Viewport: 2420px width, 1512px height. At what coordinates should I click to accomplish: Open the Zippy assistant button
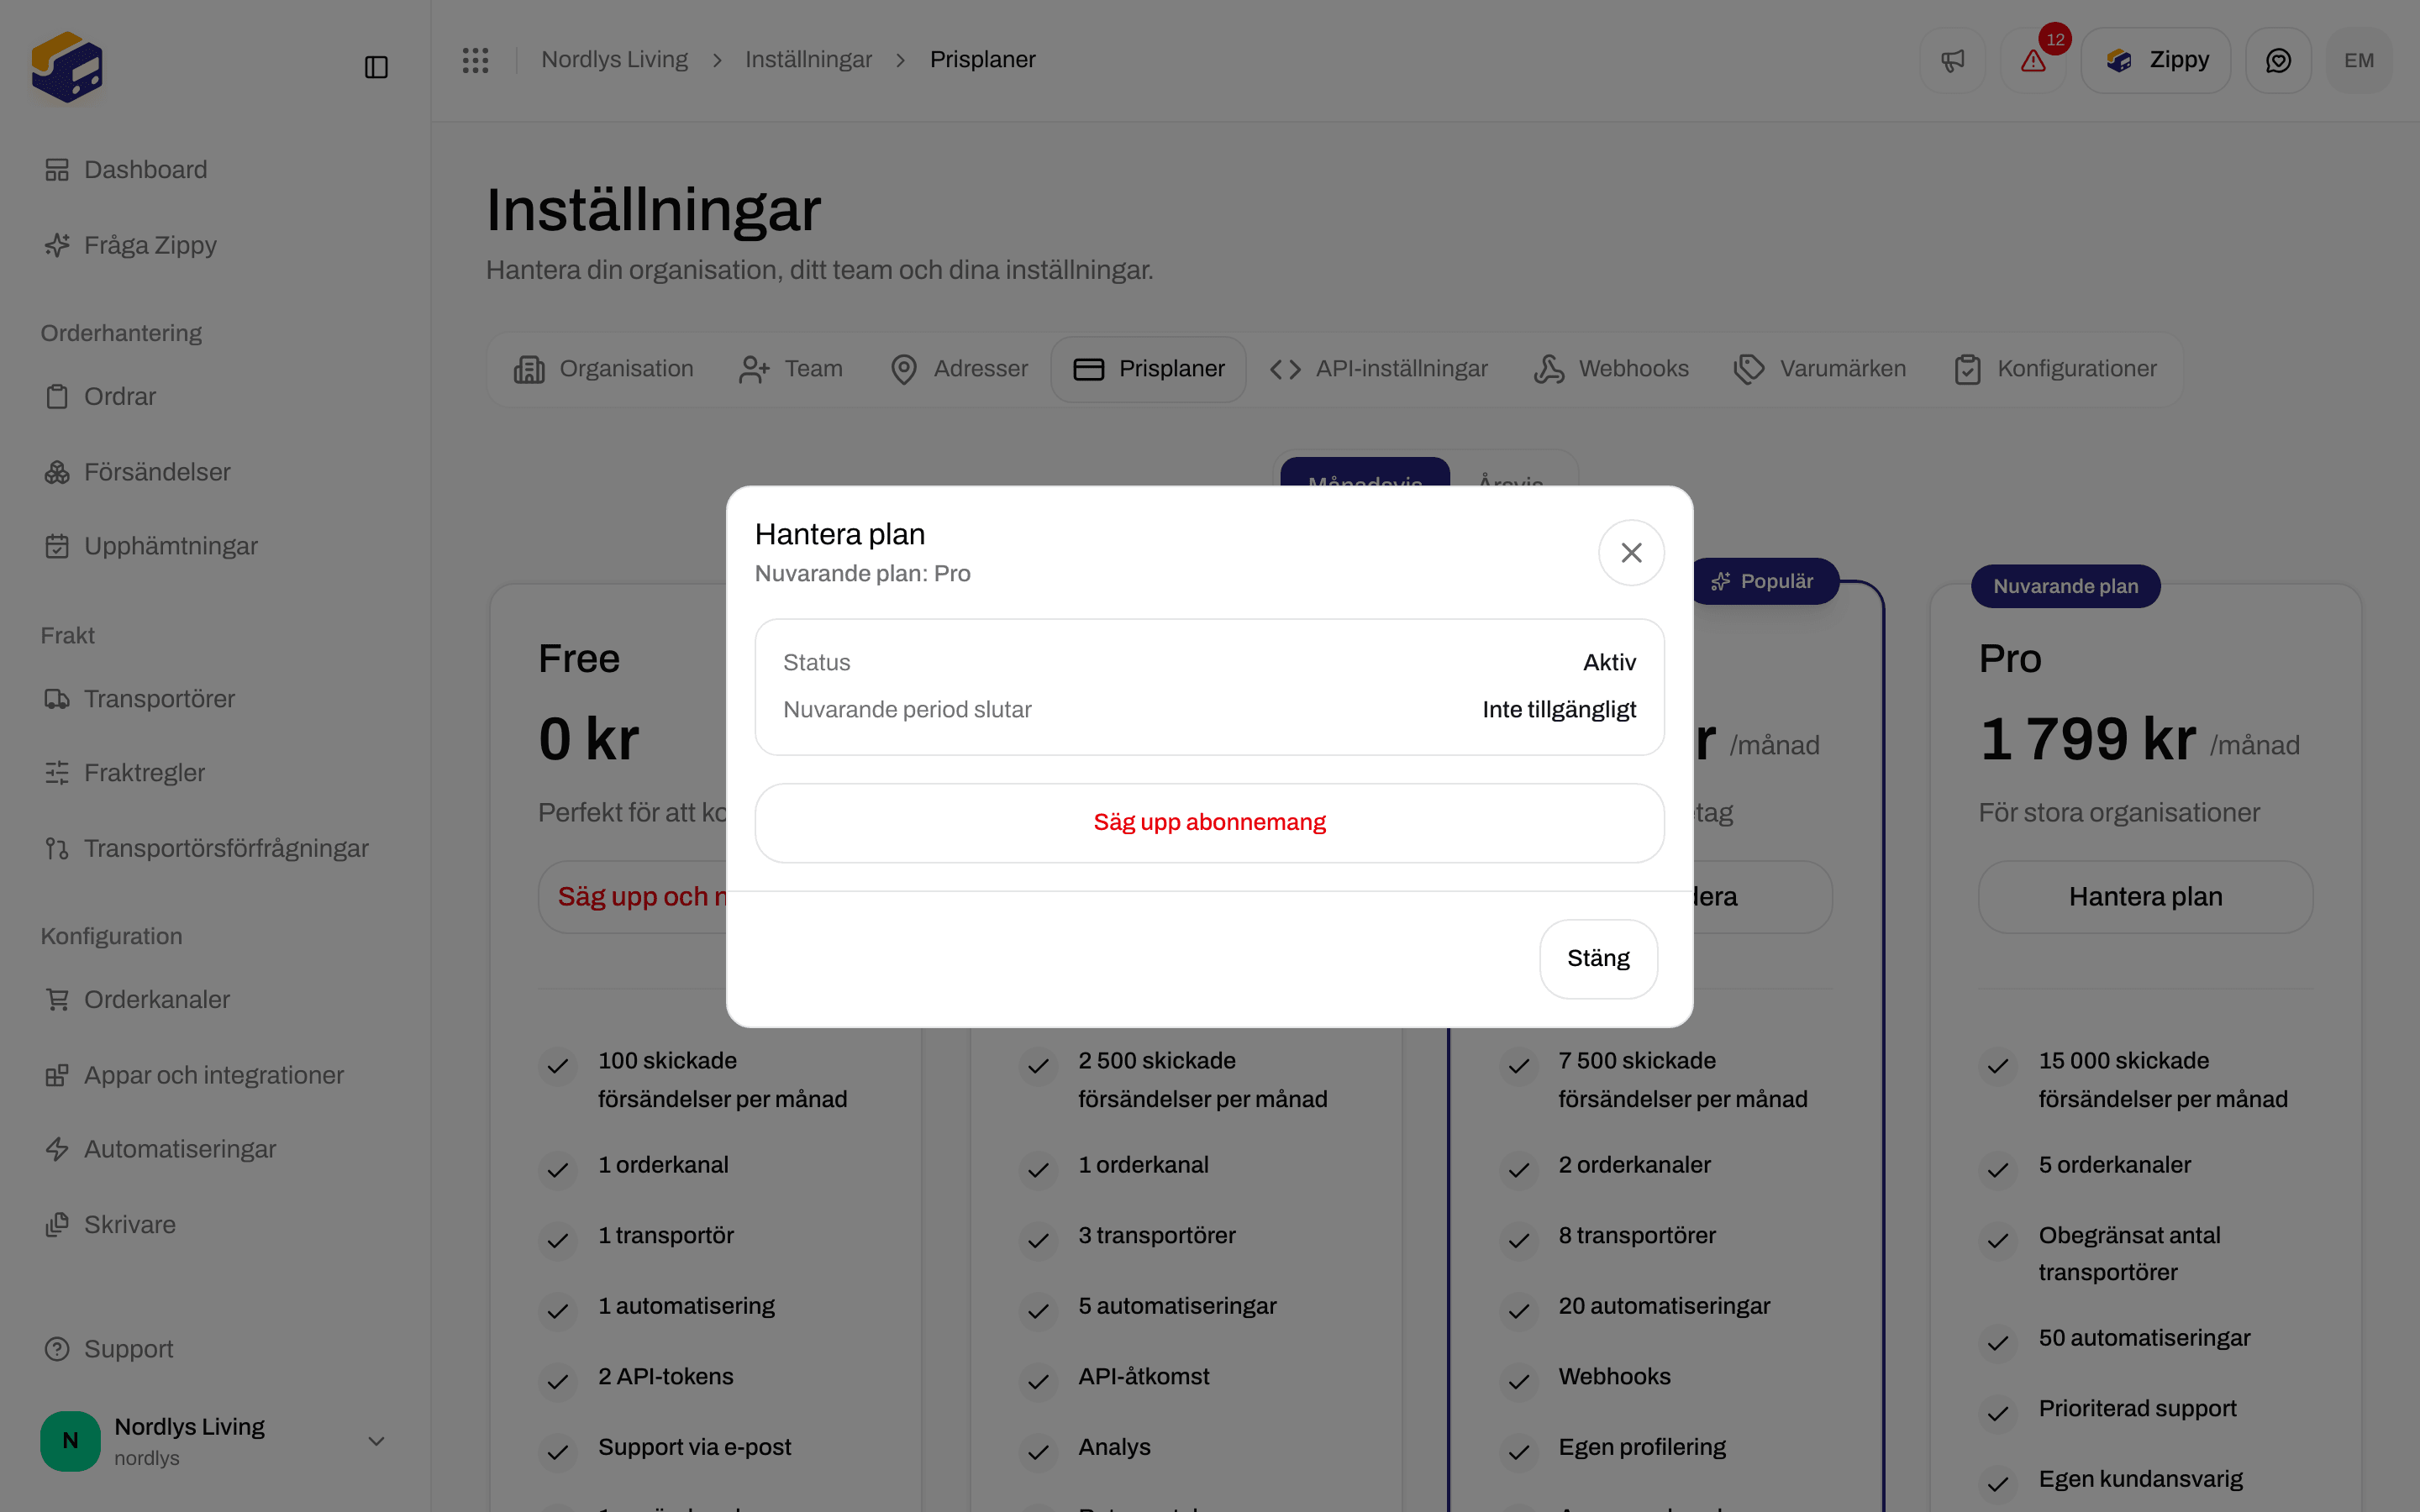point(2156,60)
